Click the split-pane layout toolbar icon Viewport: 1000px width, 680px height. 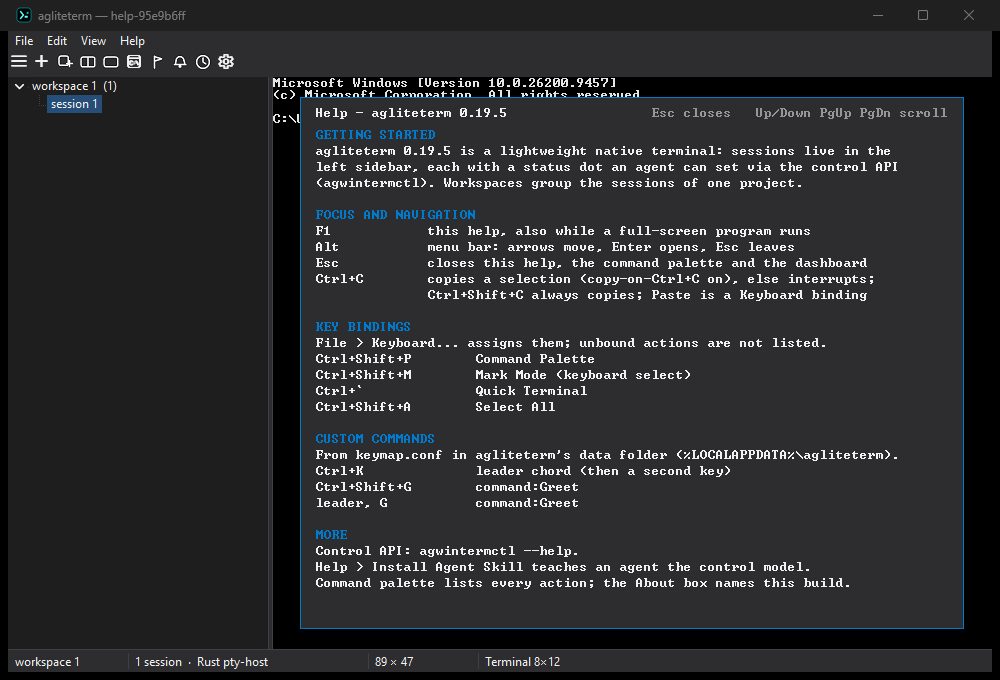(x=88, y=61)
